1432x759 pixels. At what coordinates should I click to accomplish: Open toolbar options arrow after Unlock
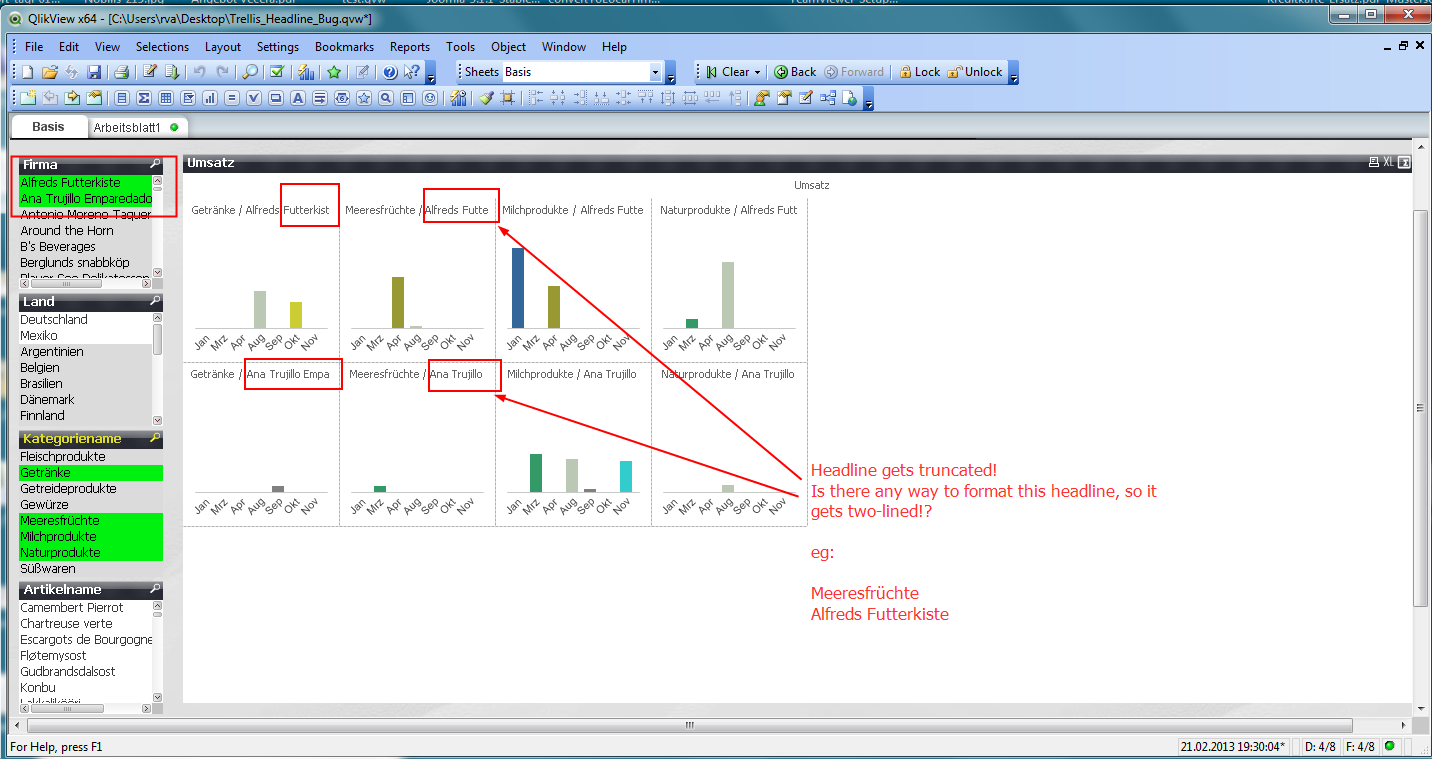coord(1013,72)
